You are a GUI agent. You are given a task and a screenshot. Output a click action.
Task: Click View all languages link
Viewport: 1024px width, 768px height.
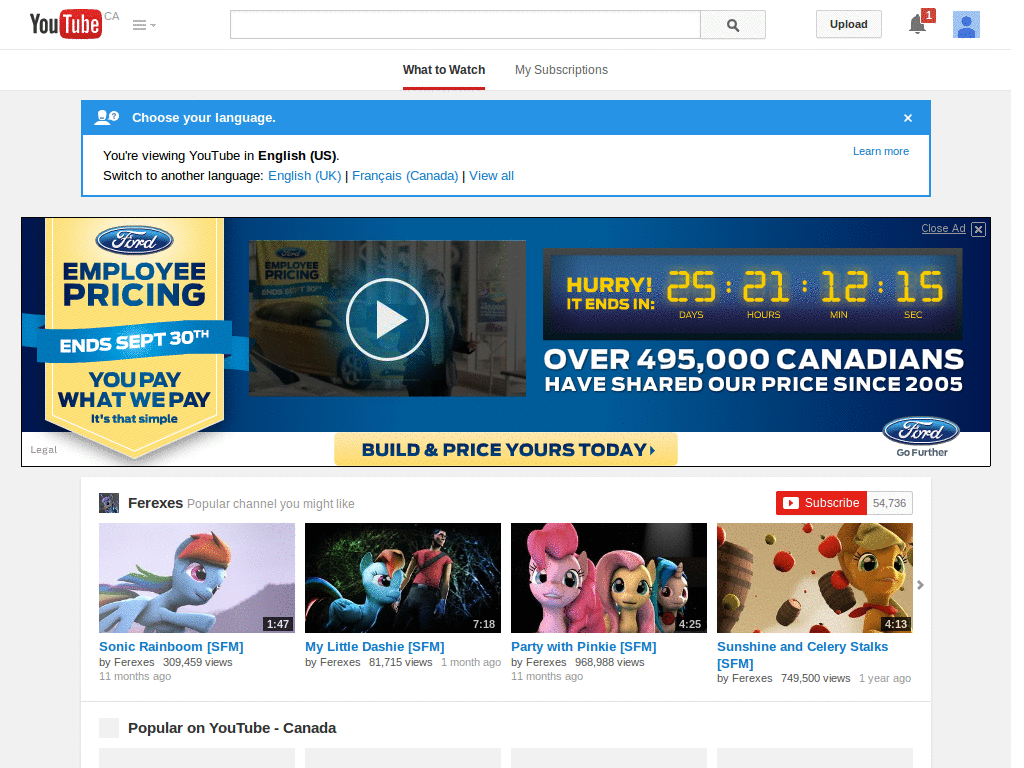click(x=491, y=176)
